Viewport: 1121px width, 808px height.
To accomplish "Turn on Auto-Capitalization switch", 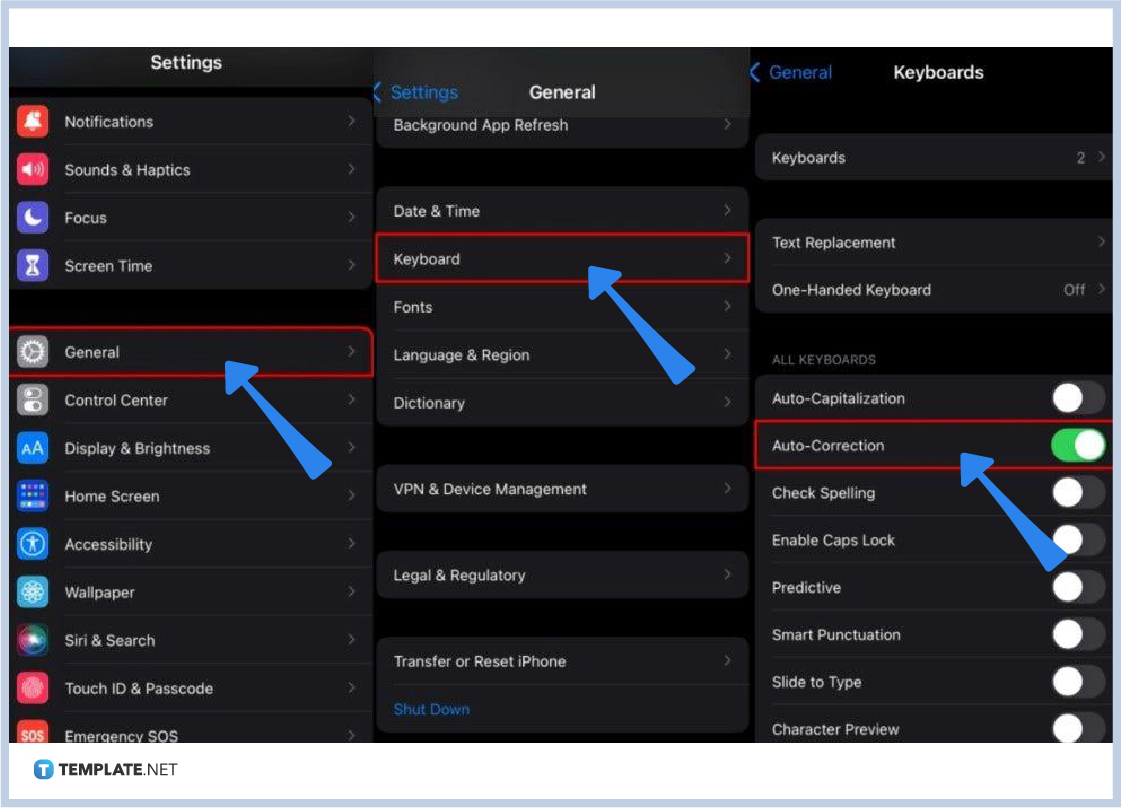I will 1078,398.
